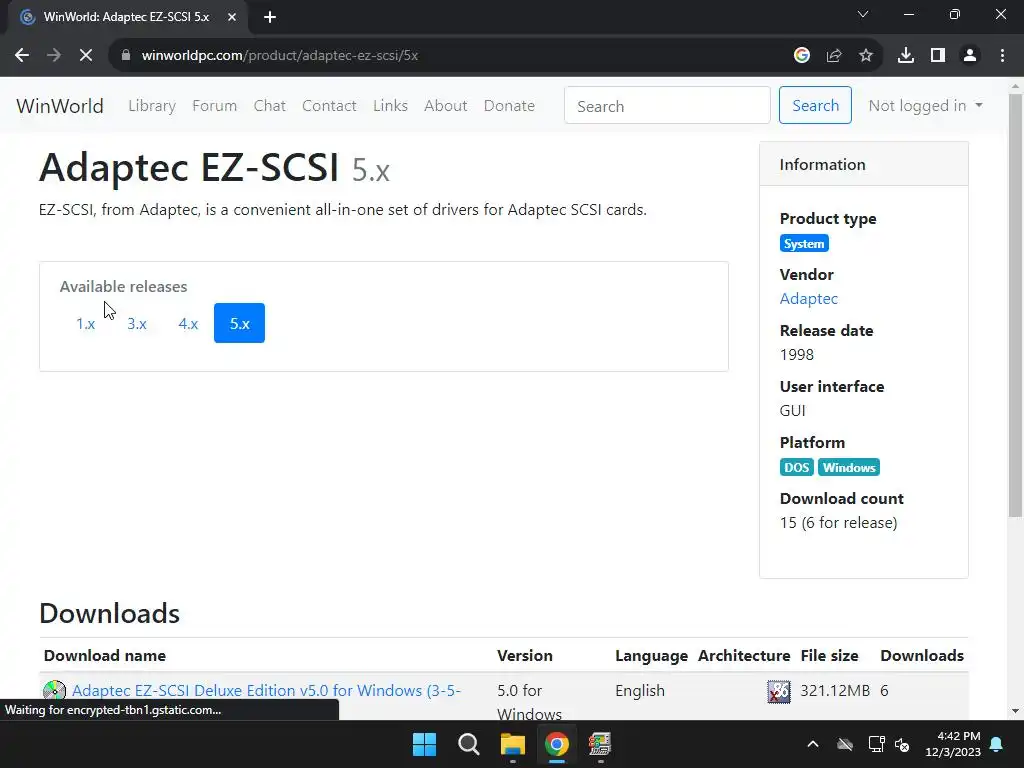
Task: Click the address bar URL
Action: point(280,56)
